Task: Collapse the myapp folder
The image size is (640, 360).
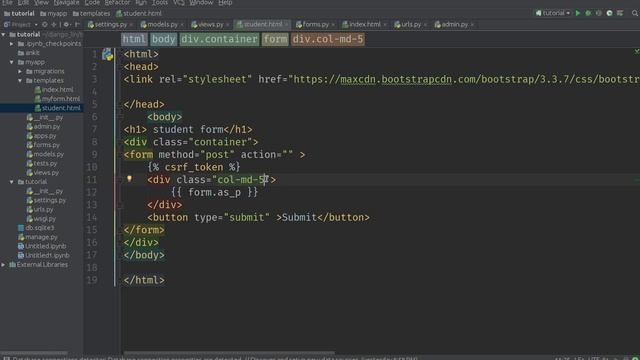Action: click(12, 62)
